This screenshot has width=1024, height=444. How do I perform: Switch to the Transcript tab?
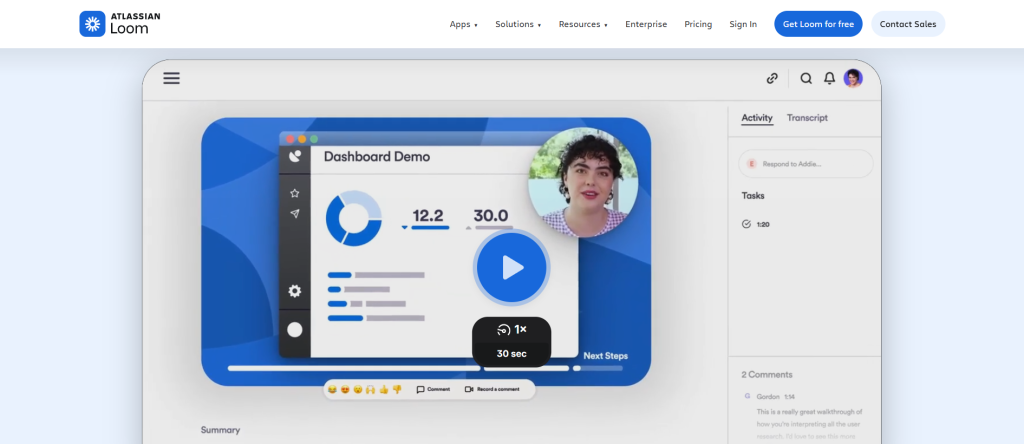click(x=807, y=118)
